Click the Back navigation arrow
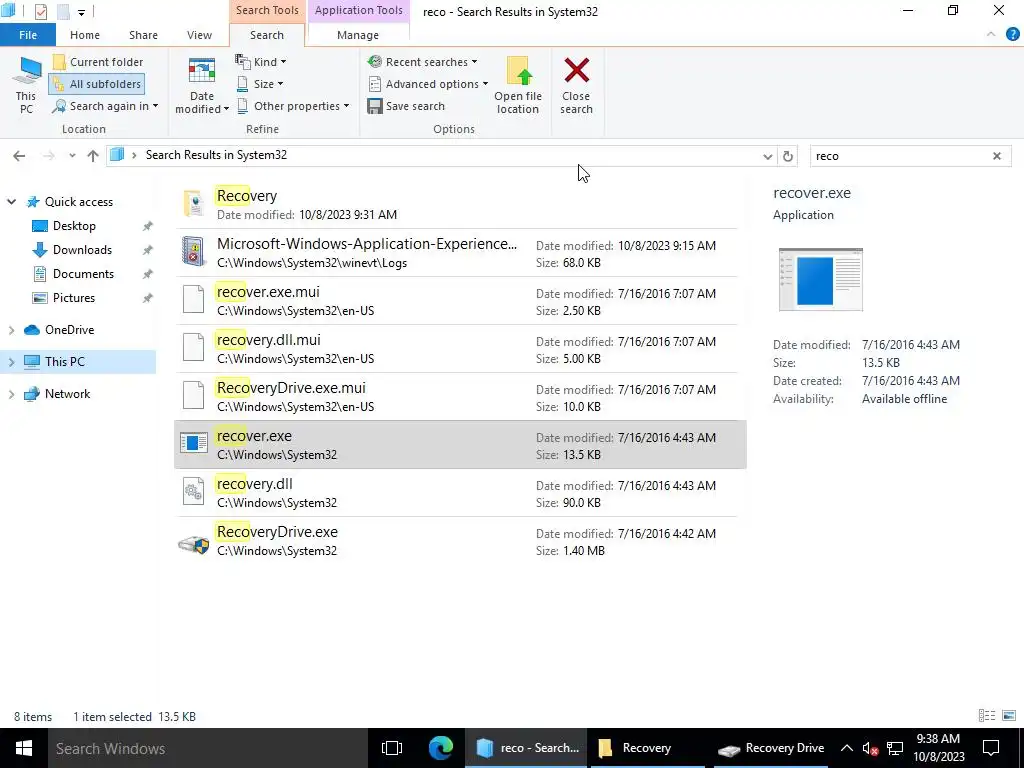The height and width of the screenshot is (768, 1024). point(19,155)
